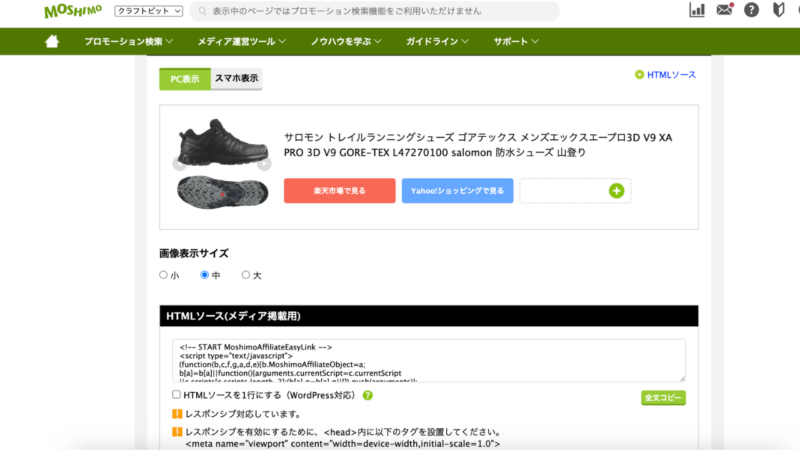This screenshot has height=450, width=800.
Task: Select medium image size 中
Action: (205, 275)
